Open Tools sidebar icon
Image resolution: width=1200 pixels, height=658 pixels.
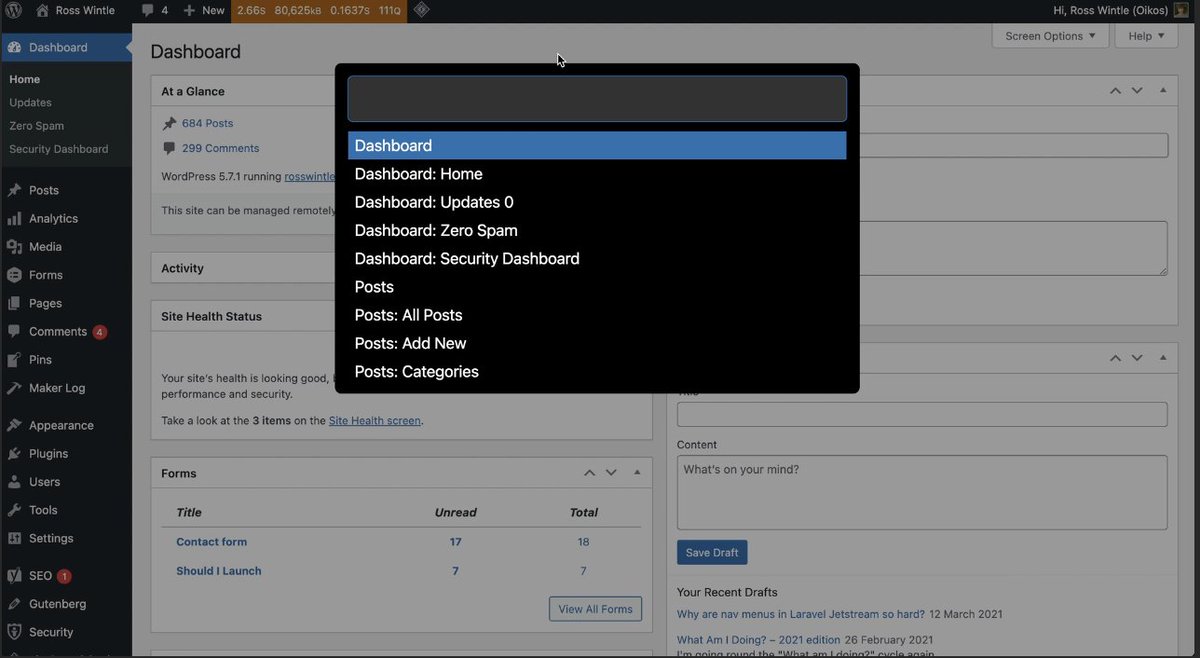14,510
